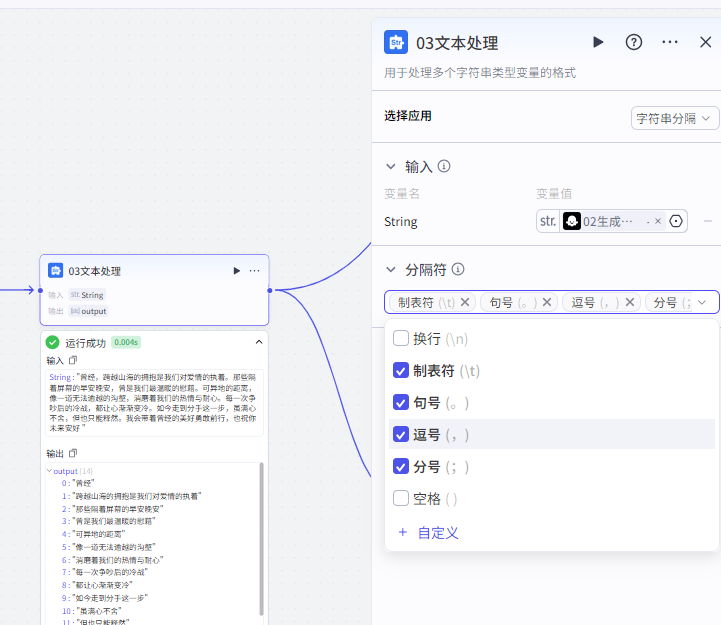Screen dimensions: 721x625
Task: Click the green success status icon
Action: pyautogui.click(x=52, y=342)
